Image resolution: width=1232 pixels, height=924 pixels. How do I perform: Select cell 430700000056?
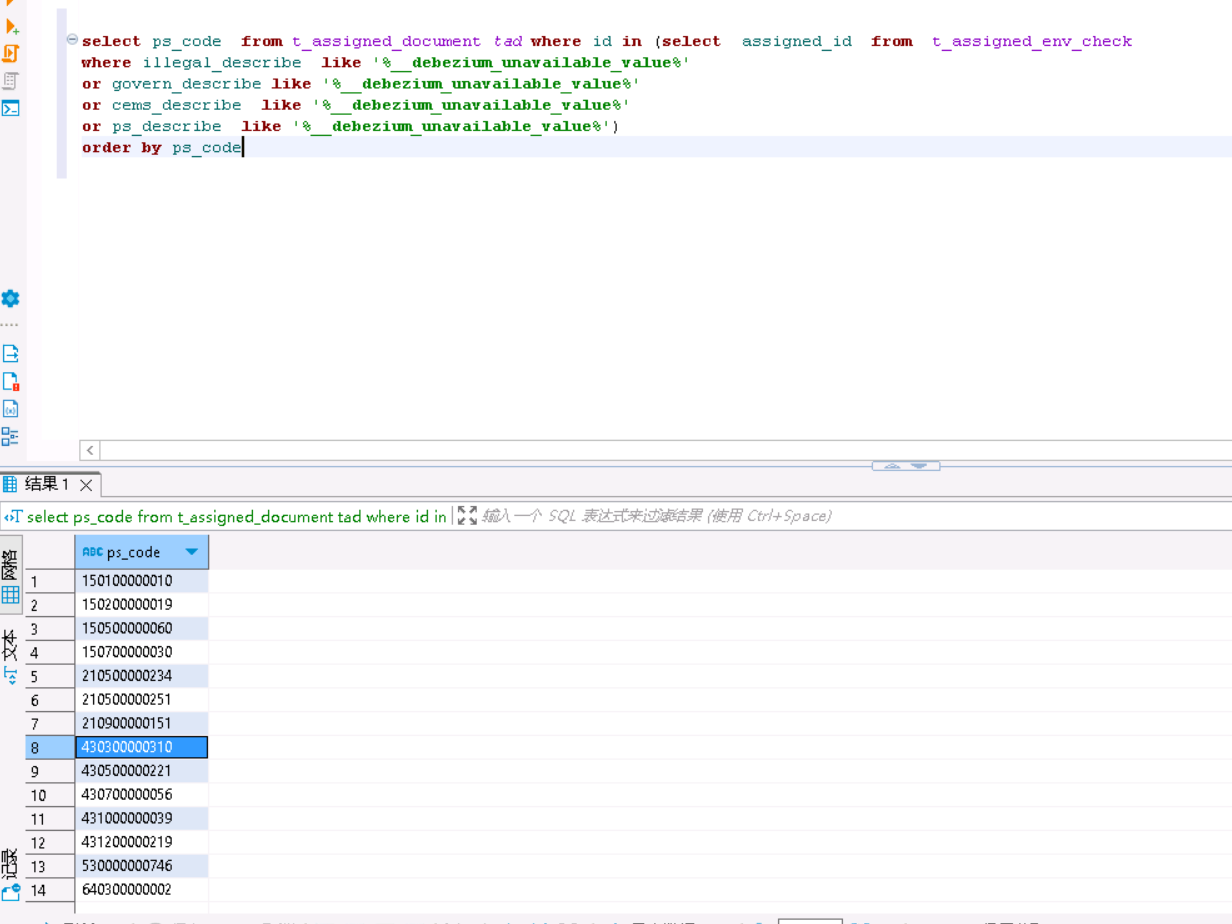click(x=142, y=795)
